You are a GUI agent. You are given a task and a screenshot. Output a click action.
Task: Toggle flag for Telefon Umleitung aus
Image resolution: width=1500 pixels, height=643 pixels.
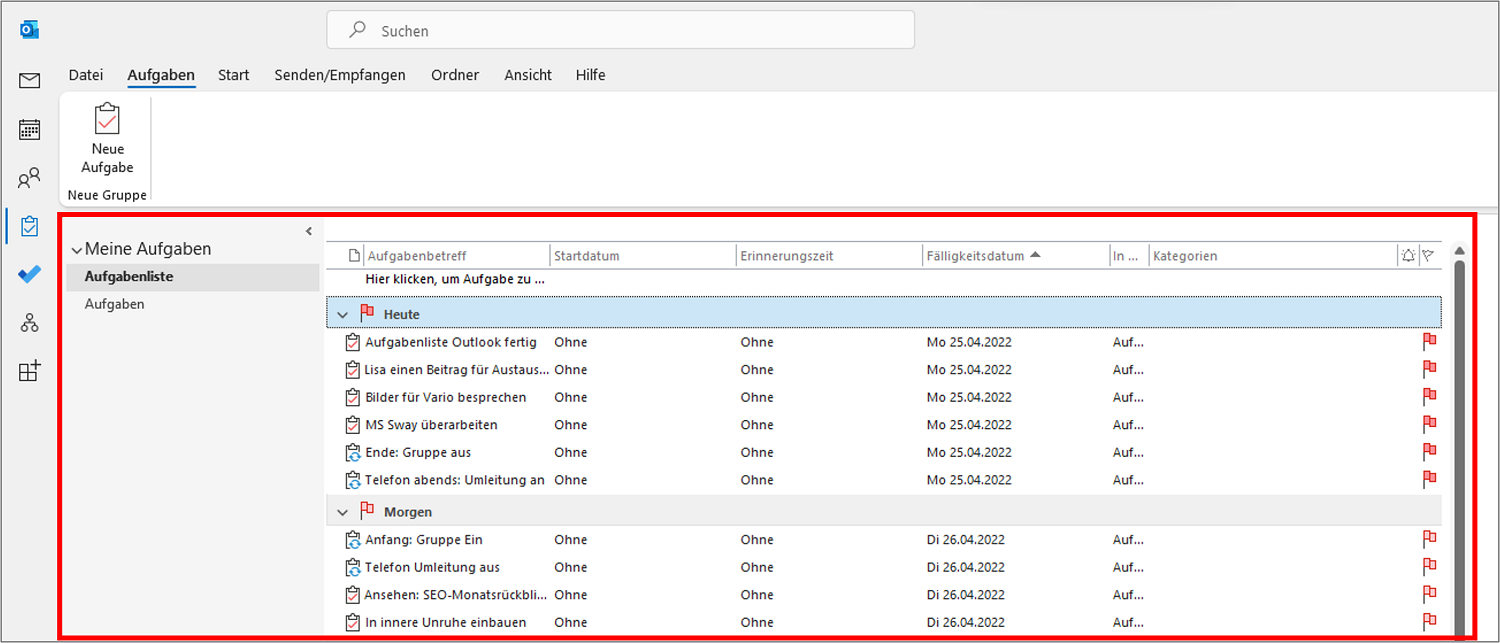point(1429,567)
